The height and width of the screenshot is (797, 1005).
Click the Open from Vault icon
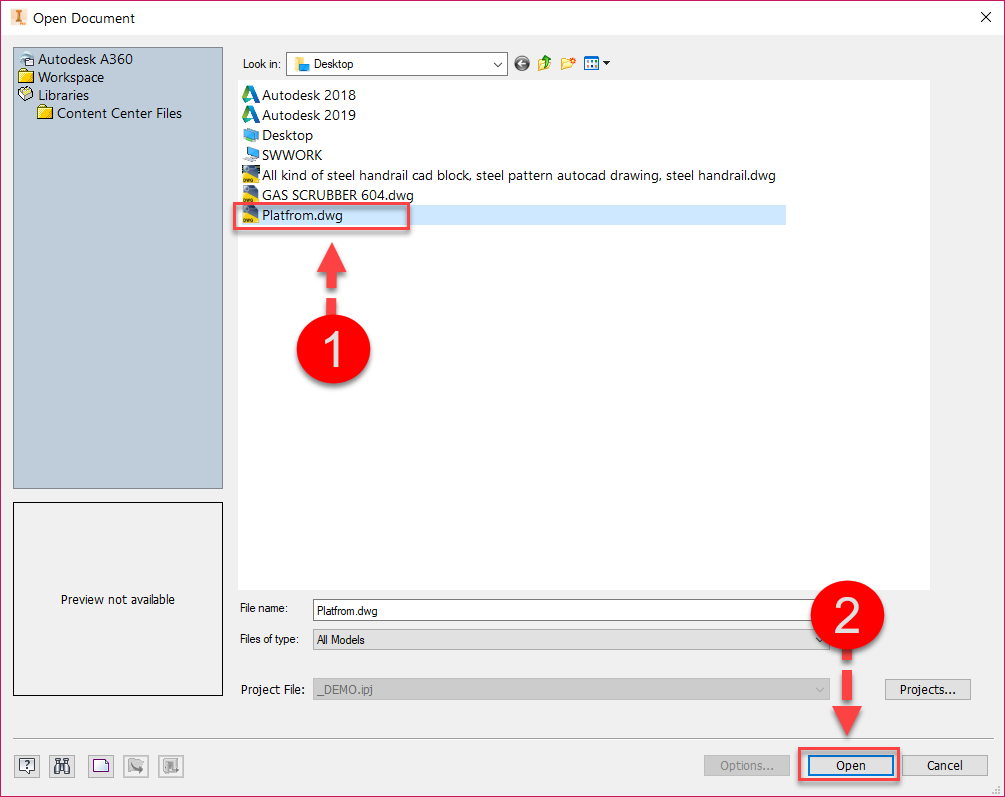[170, 766]
